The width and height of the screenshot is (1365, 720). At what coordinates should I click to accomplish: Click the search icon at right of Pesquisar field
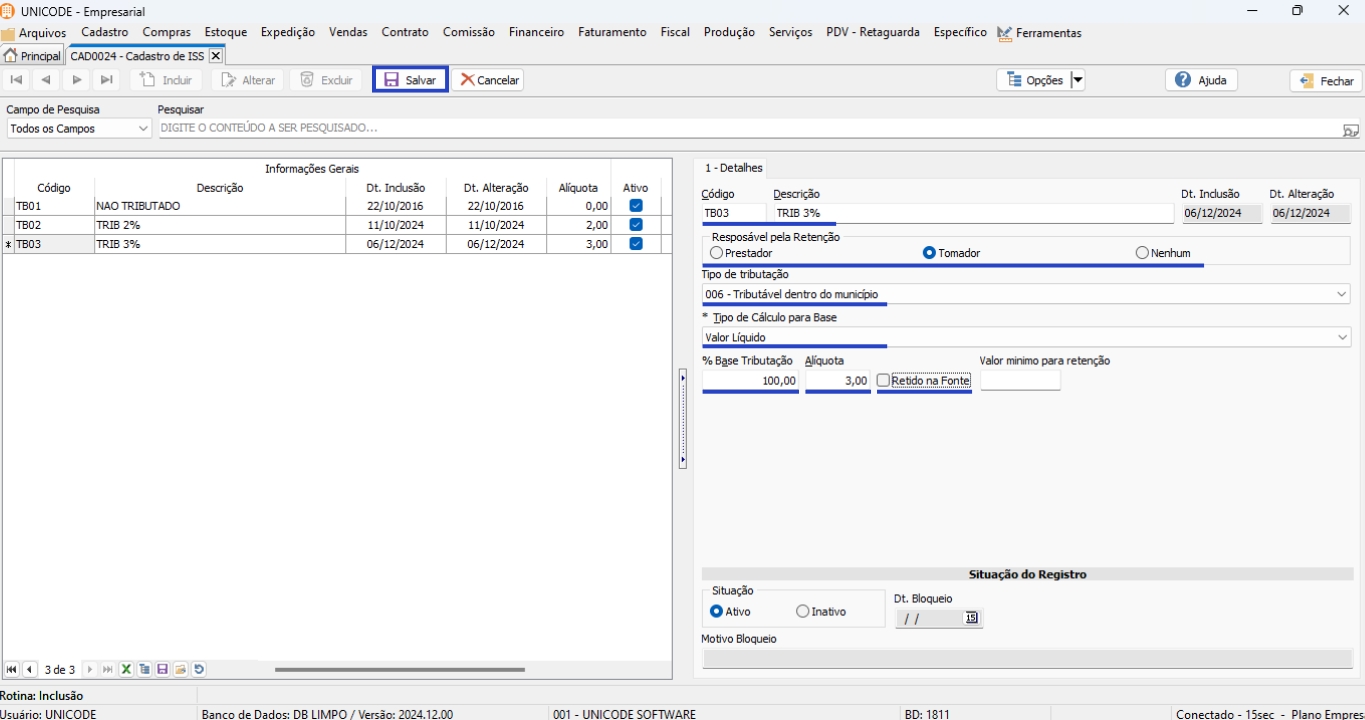pos(1350,130)
